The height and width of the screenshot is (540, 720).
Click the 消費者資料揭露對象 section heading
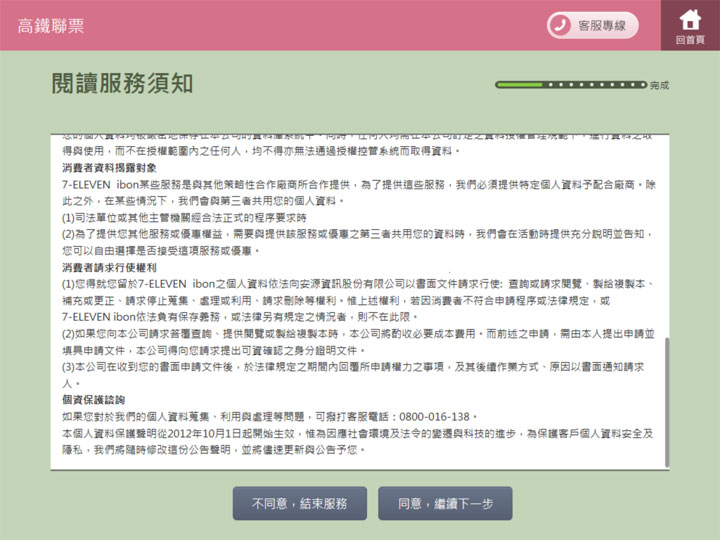pyautogui.click(x=109, y=168)
